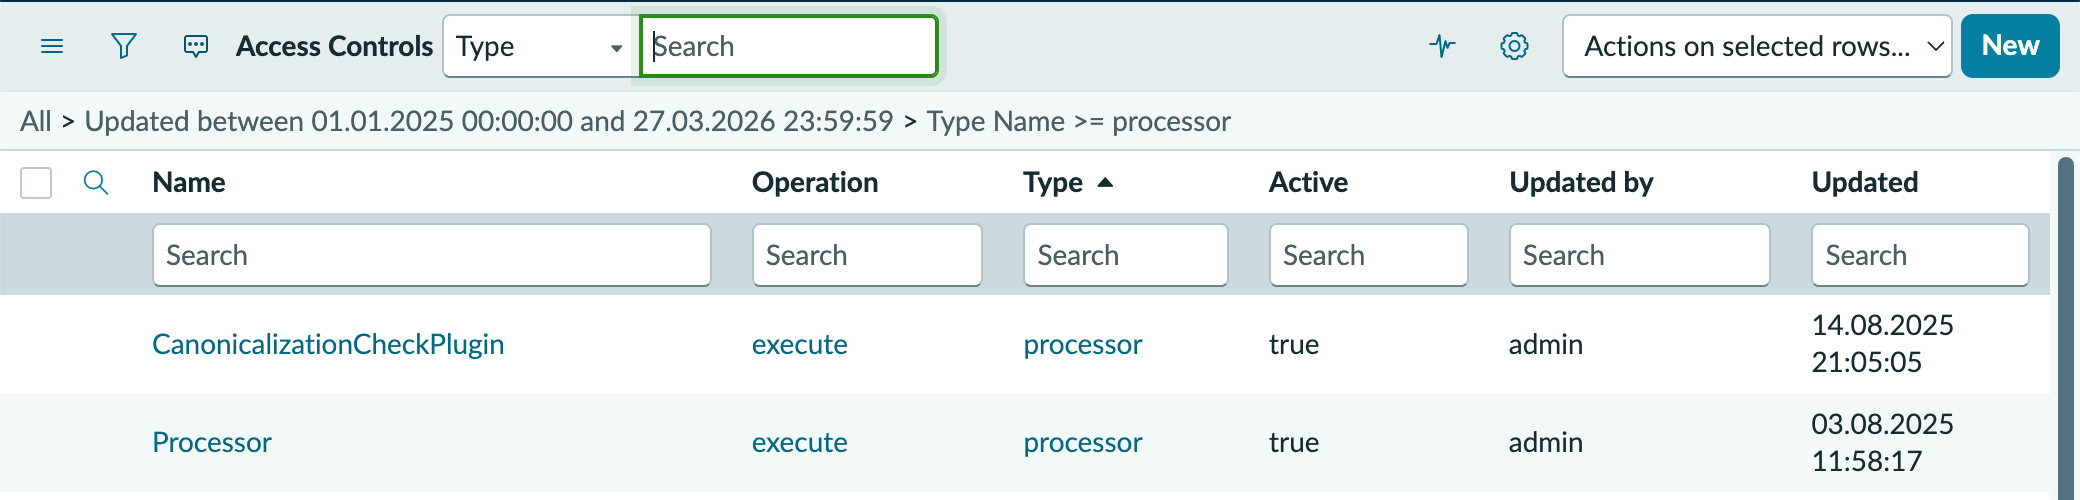Open list personalization gear icon
This screenshot has height=500, width=2080.
(x=1514, y=46)
